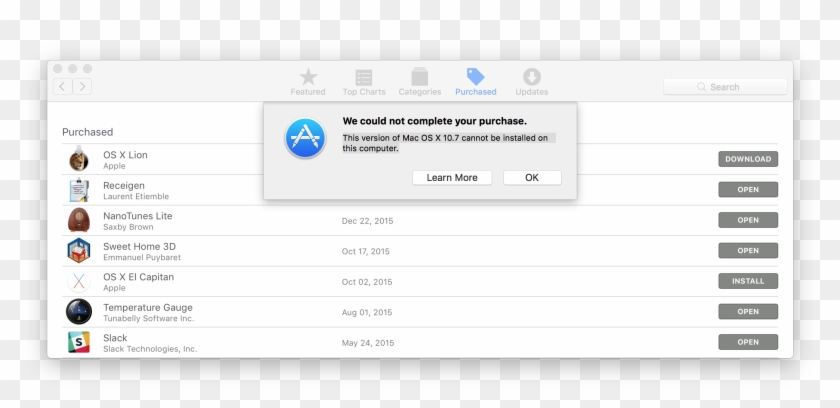Screen dimensions: 840x408
Task: Click the Search field
Action: click(x=725, y=87)
